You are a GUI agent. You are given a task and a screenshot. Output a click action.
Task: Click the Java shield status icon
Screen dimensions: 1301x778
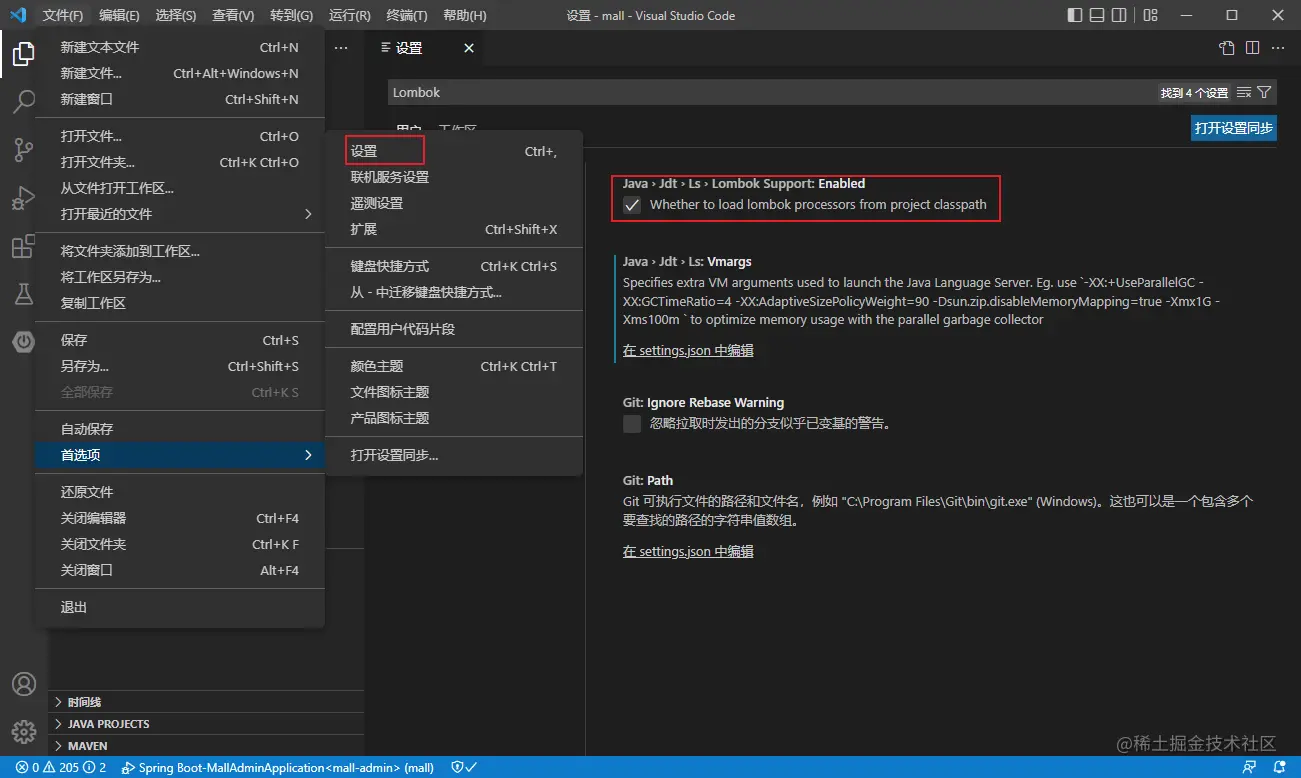click(x=463, y=767)
